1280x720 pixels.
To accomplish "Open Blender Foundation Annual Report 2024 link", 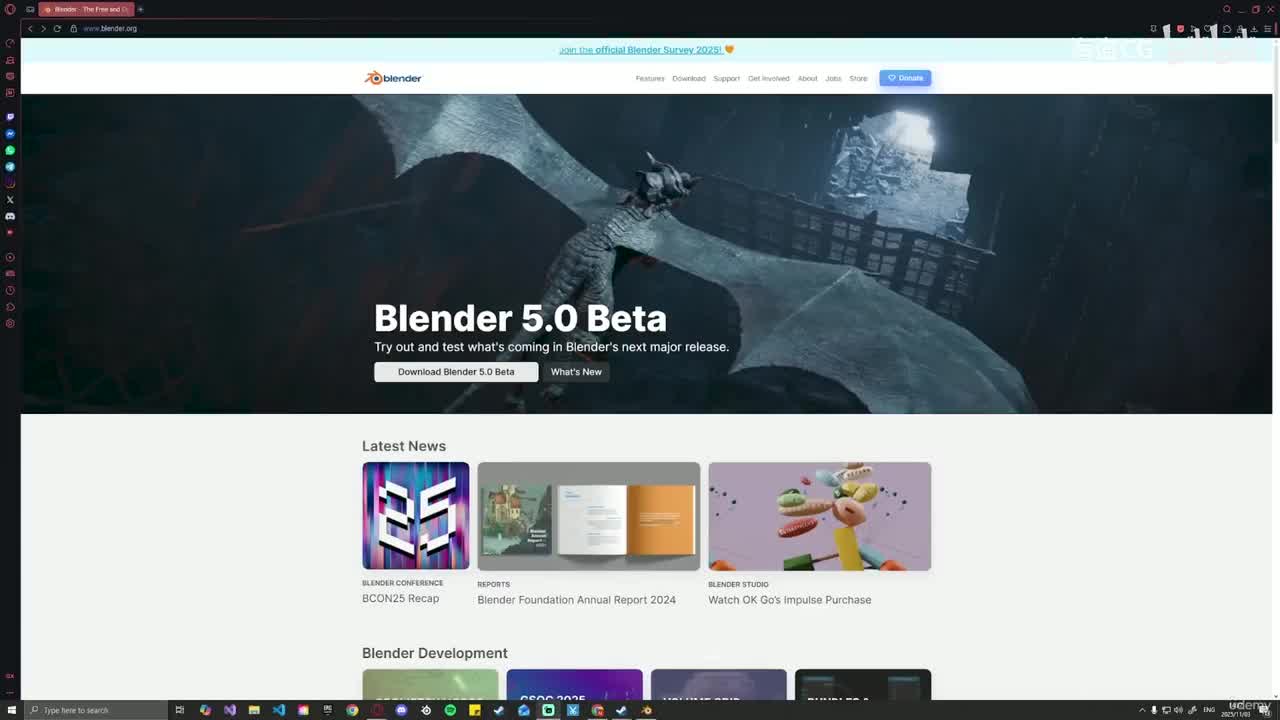I will tap(576, 600).
